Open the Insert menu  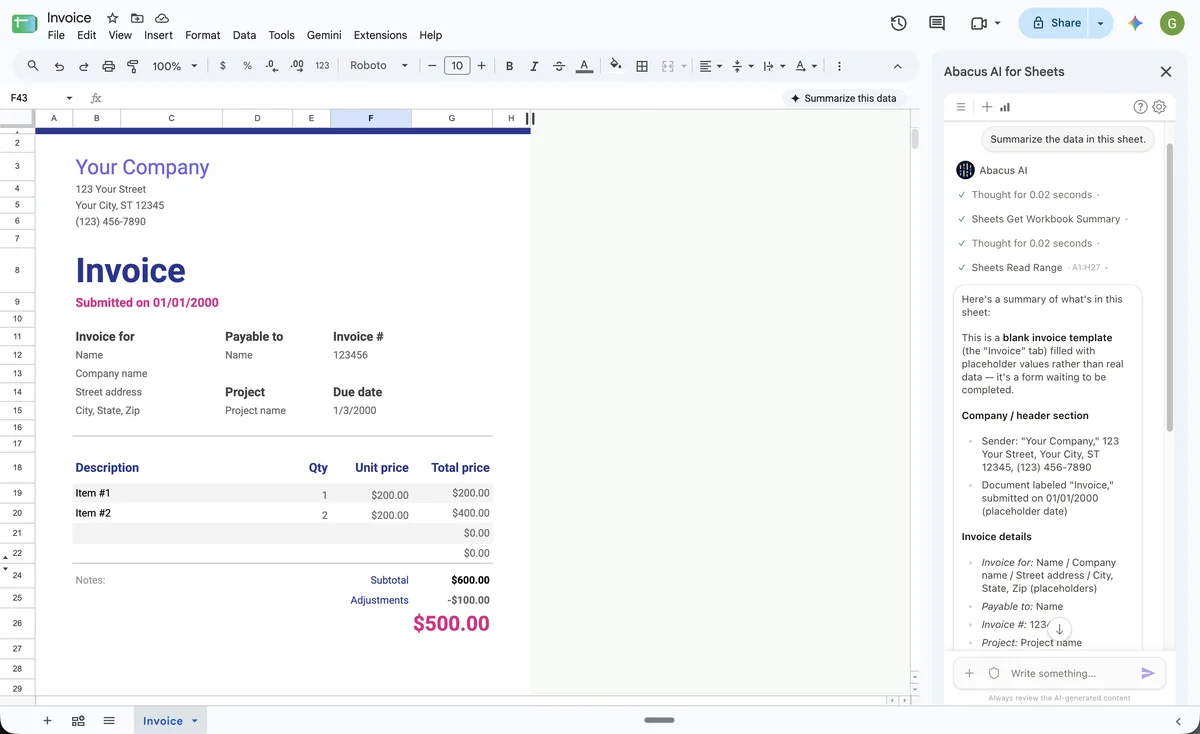(158, 35)
